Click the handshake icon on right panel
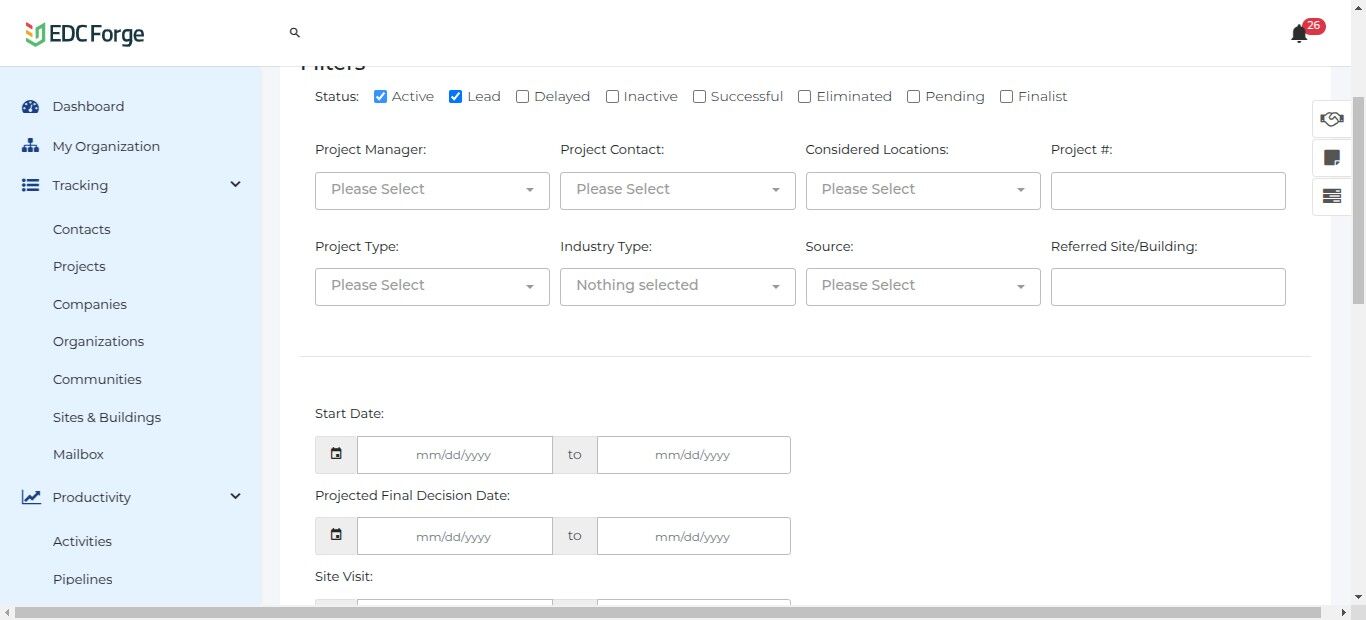 click(1331, 119)
